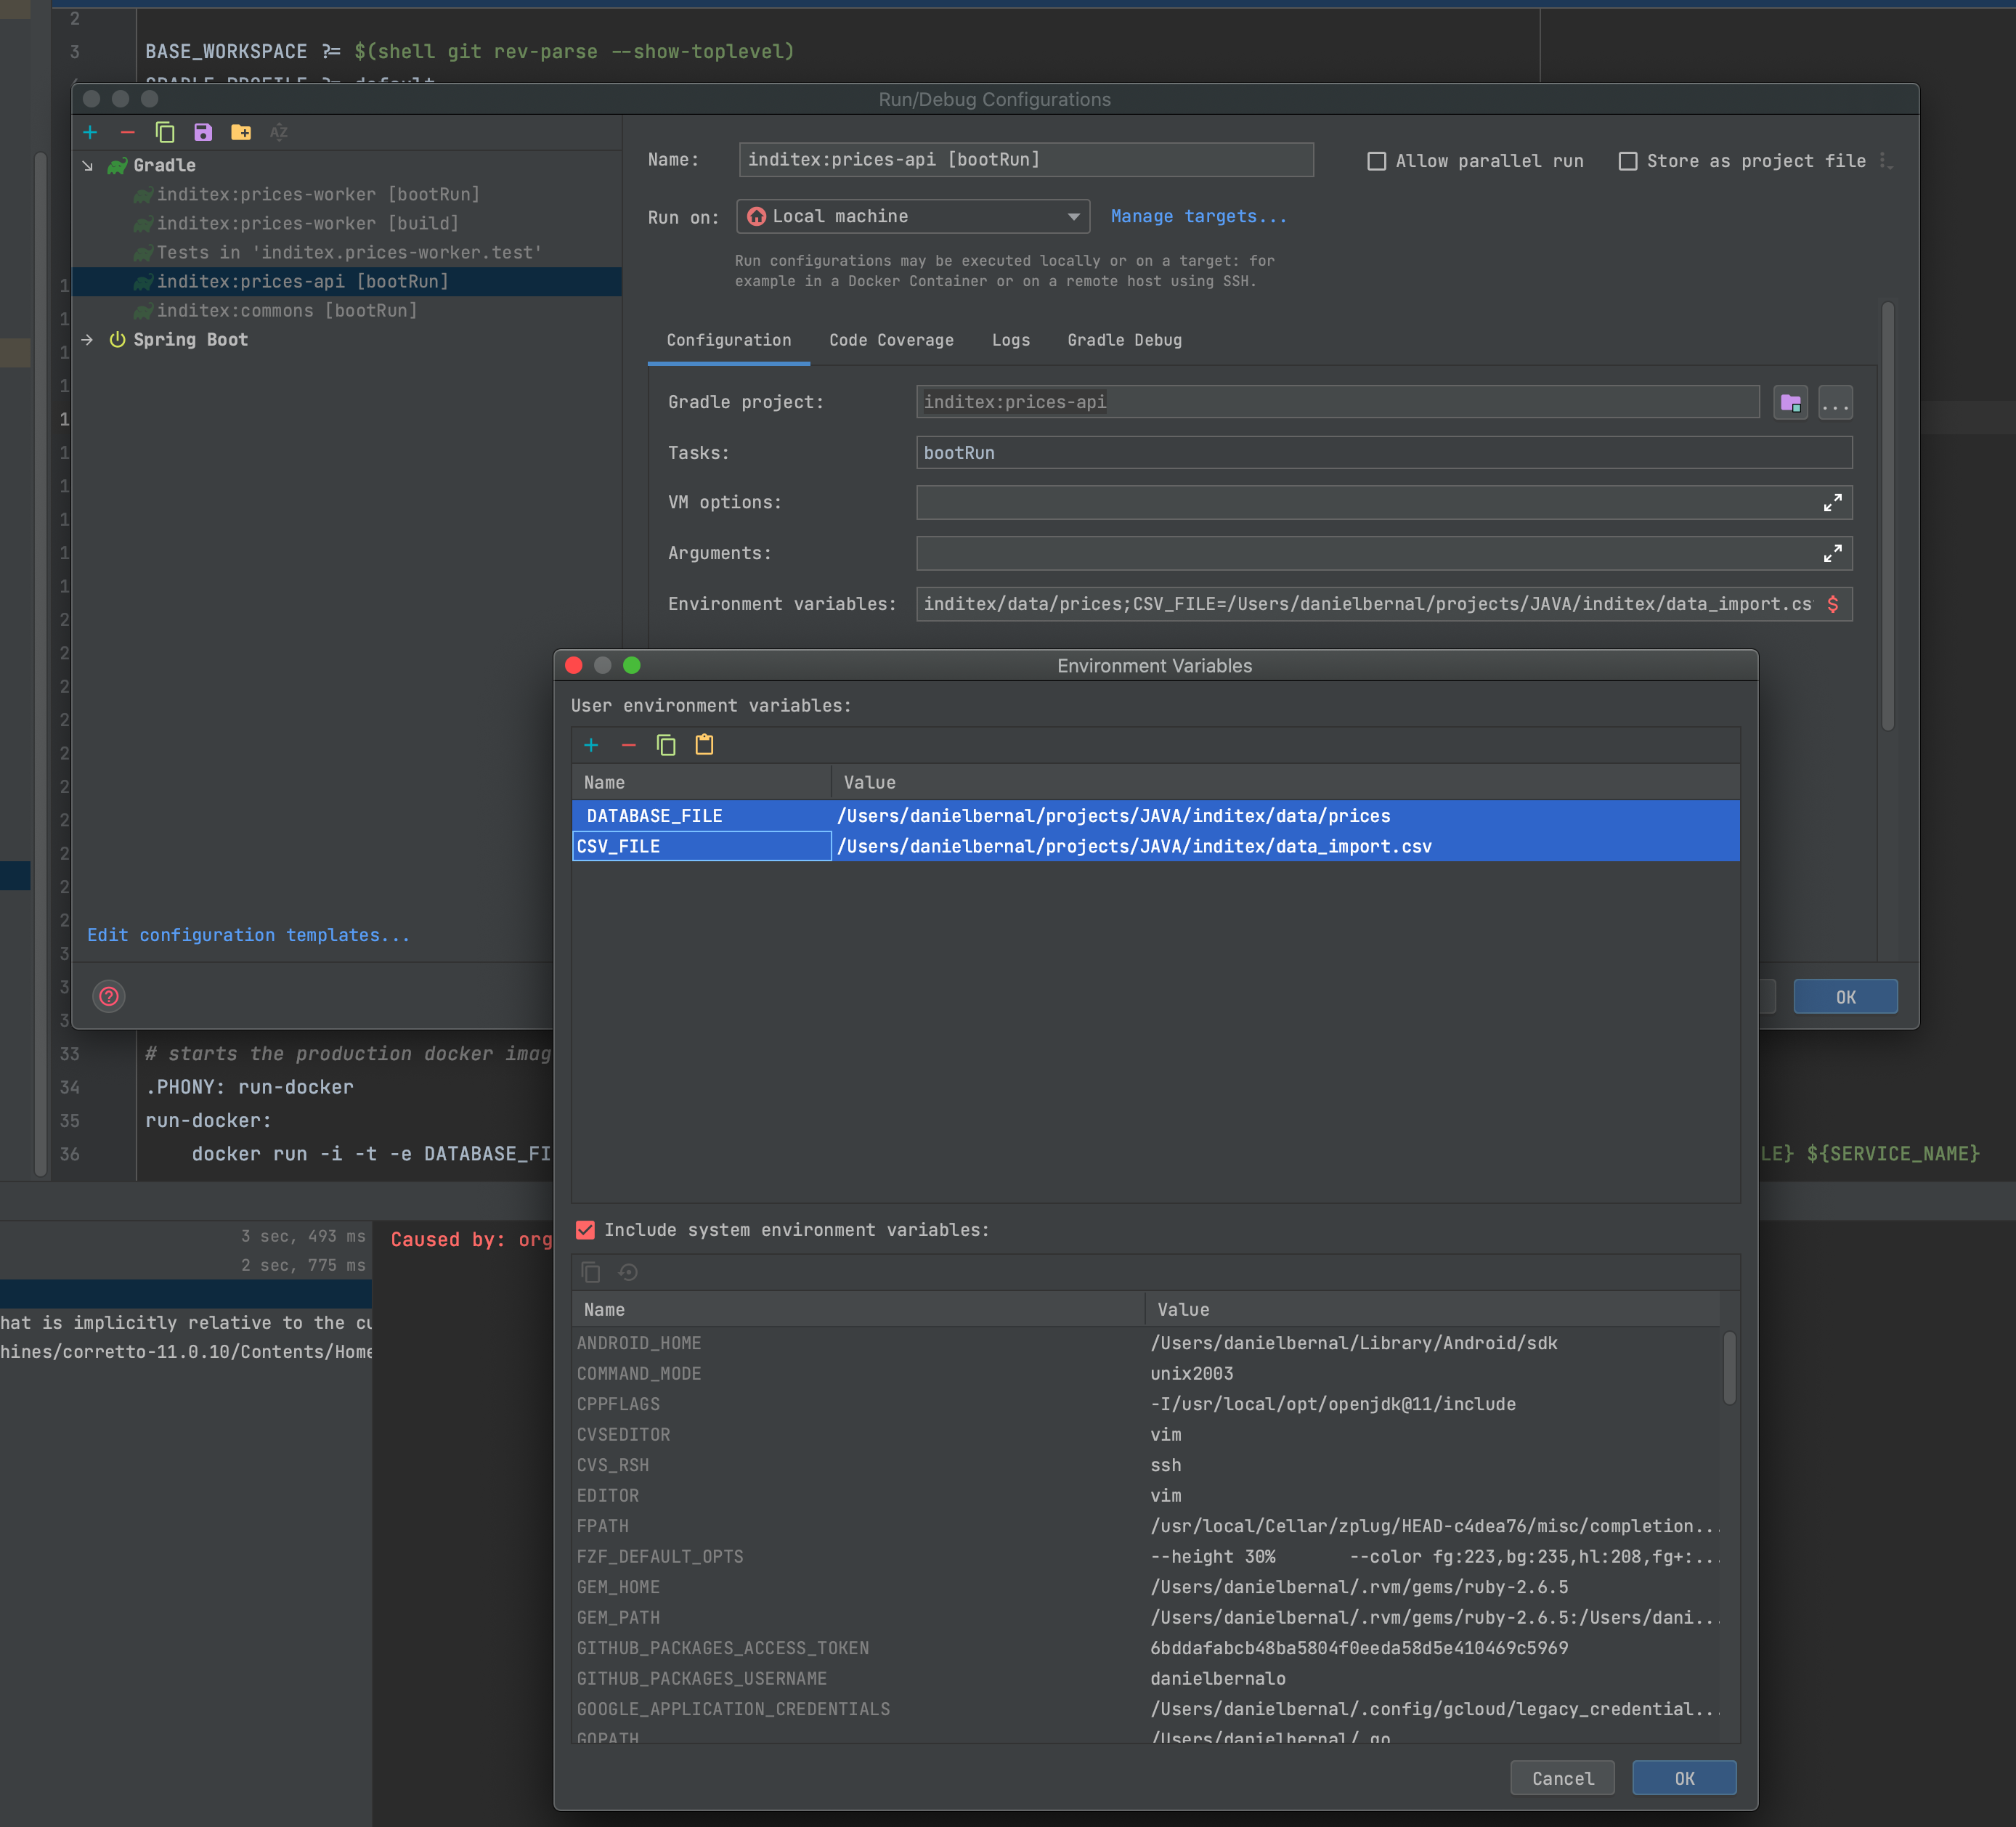
Task: Check Store as project file
Action: (1628, 161)
